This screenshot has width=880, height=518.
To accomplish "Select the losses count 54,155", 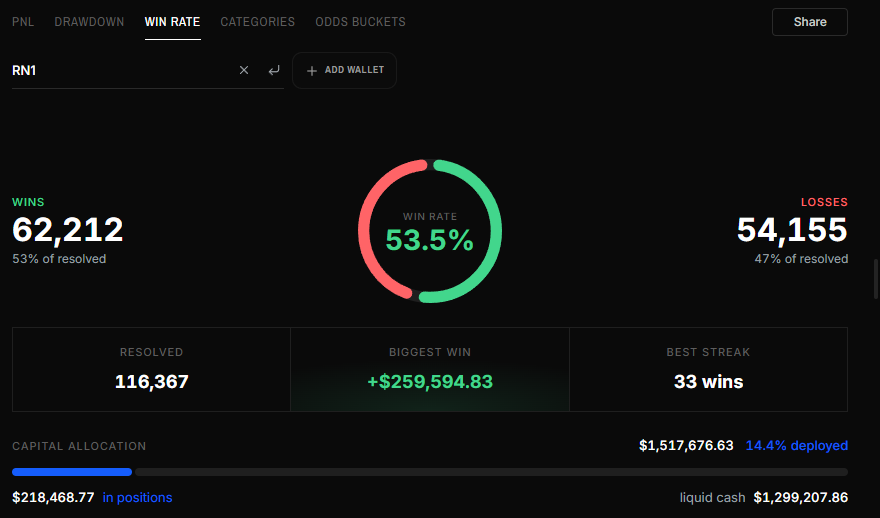I will pyautogui.click(x=792, y=230).
